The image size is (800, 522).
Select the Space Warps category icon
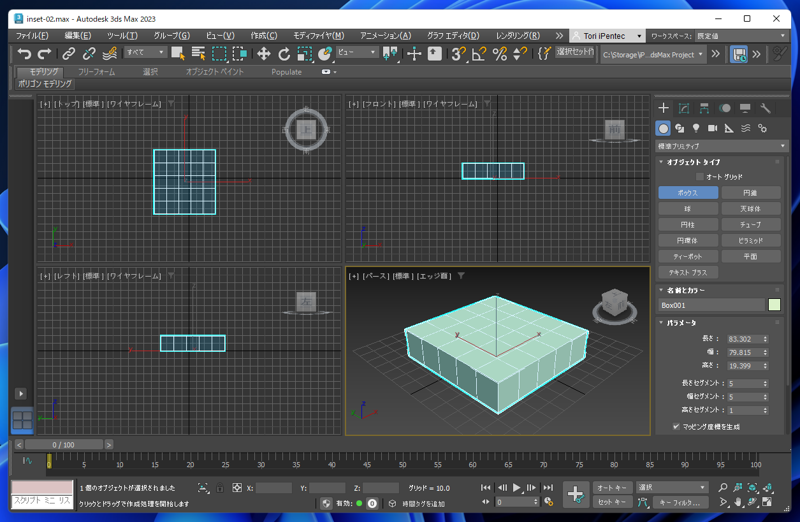point(745,129)
